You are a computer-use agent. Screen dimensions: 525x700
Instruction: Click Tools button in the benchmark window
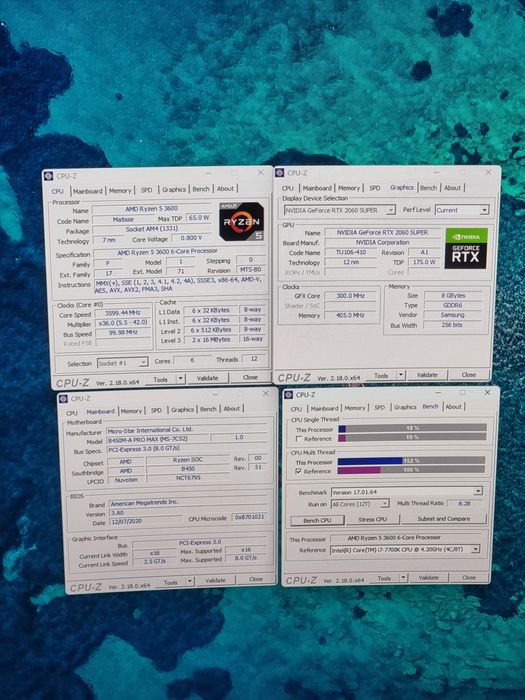click(x=384, y=578)
